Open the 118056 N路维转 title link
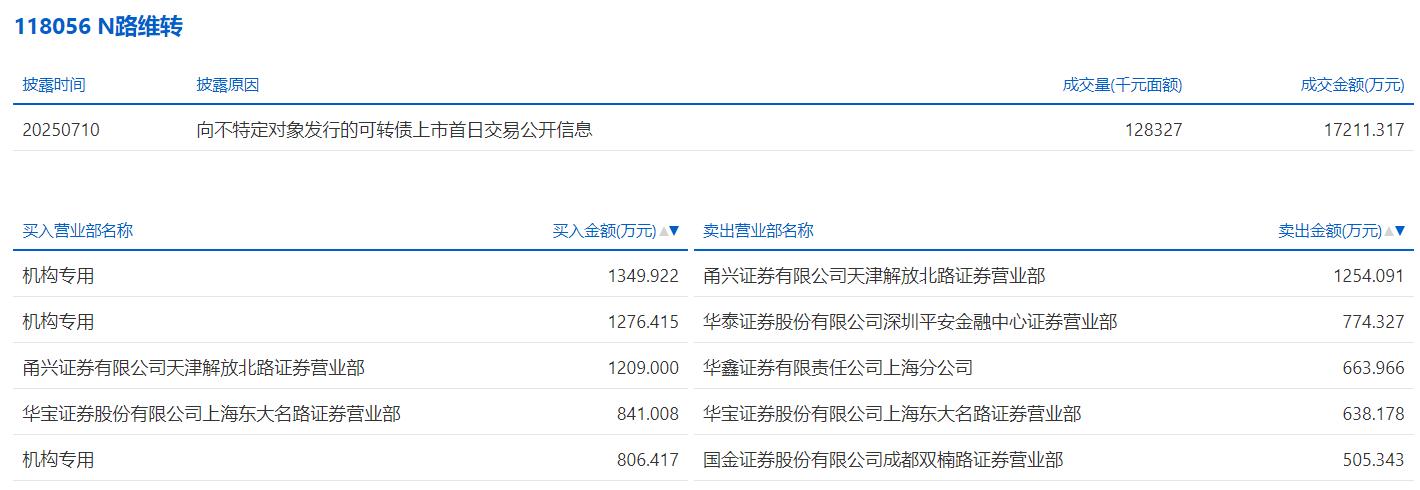The height and width of the screenshot is (490, 1420). [98, 27]
